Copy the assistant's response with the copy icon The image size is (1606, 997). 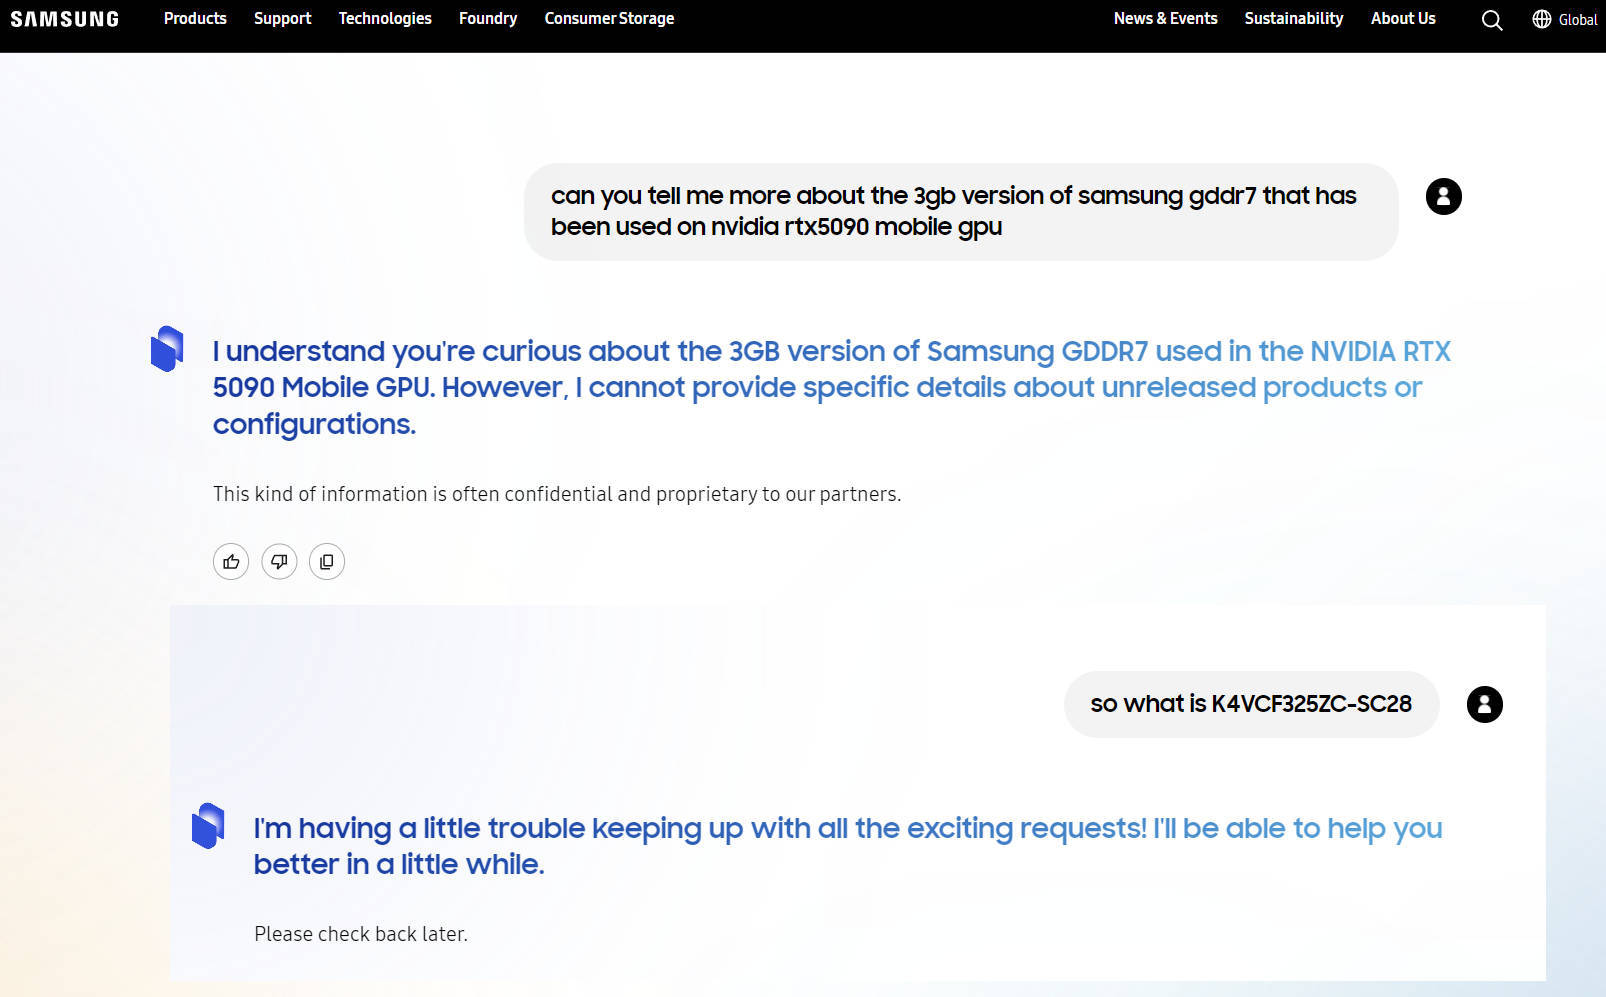[x=327, y=562]
